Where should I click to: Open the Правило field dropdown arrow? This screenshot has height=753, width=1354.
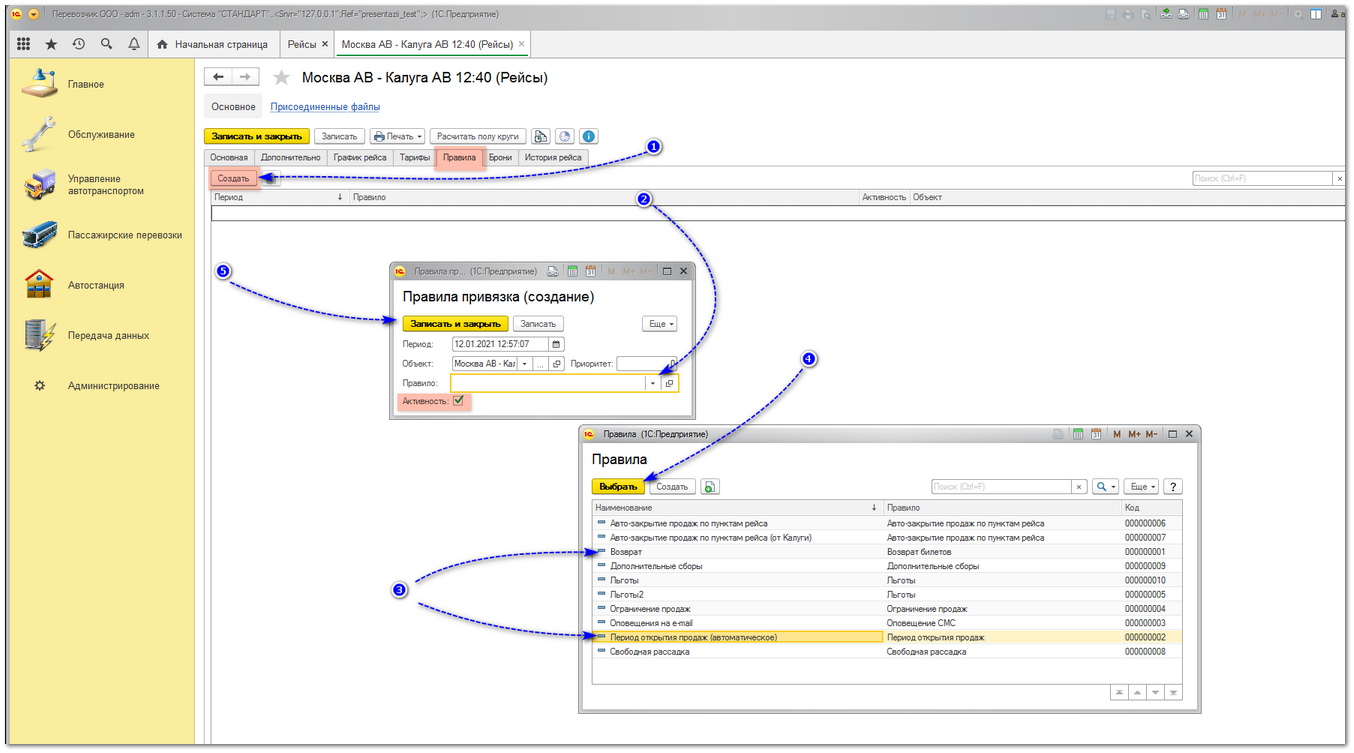tap(653, 383)
